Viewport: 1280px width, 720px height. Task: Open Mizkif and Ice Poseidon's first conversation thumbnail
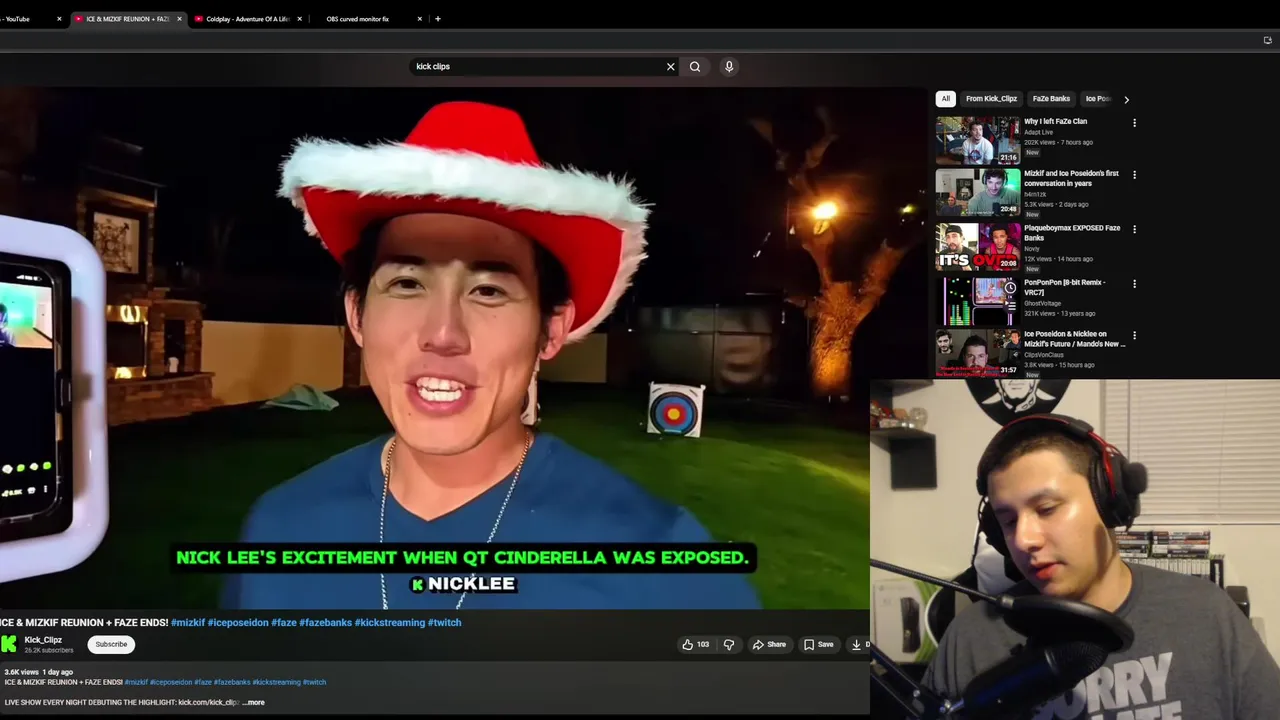click(978, 193)
